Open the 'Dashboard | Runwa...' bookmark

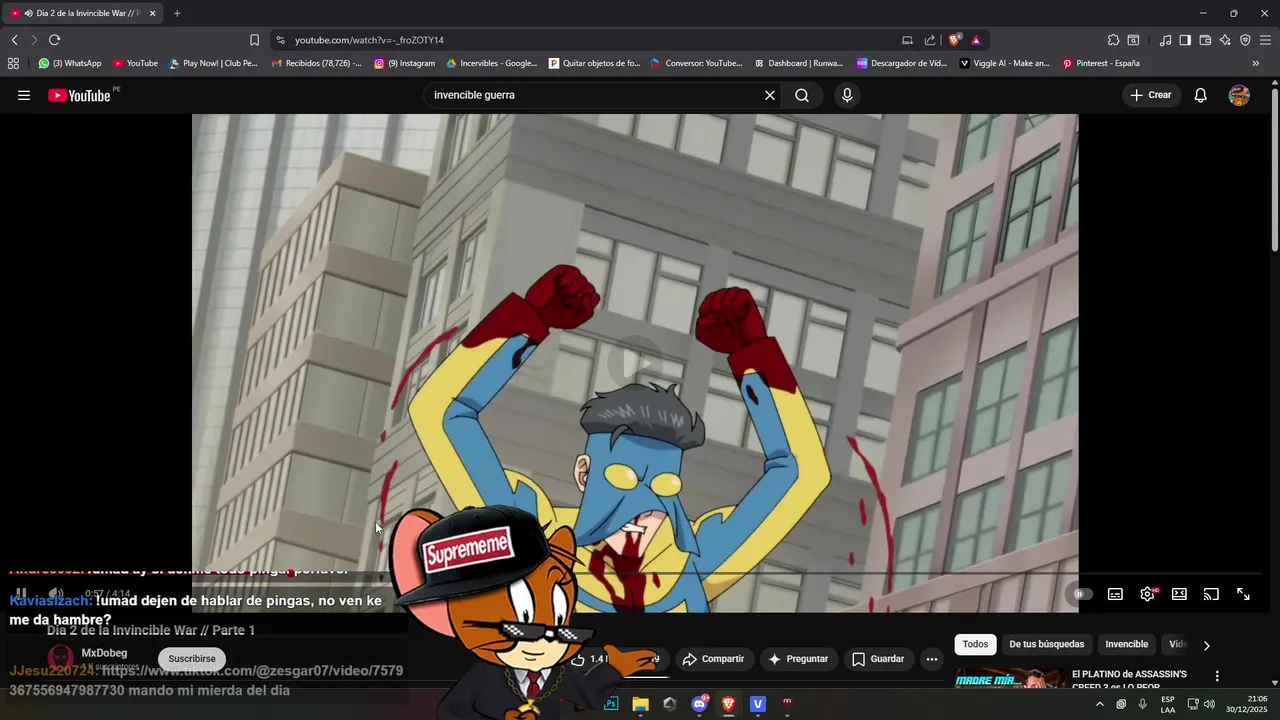click(799, 63)
